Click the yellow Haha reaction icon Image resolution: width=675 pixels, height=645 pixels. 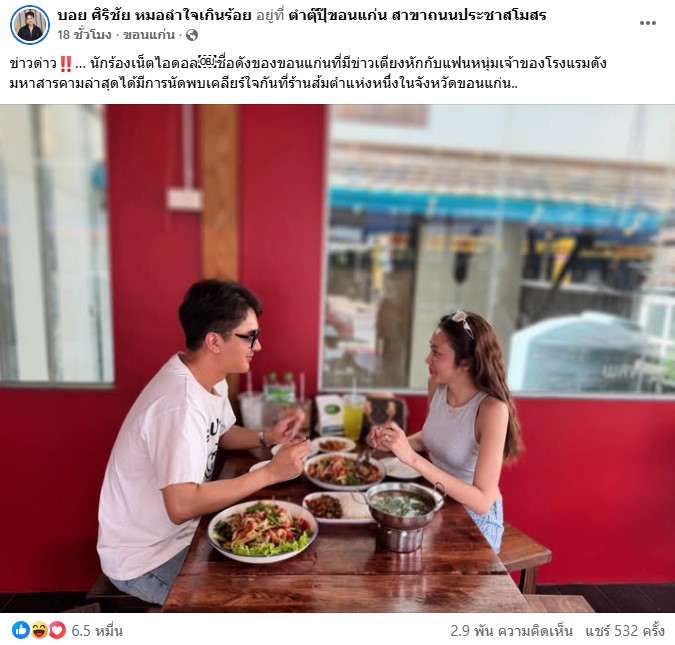(39, 631)
